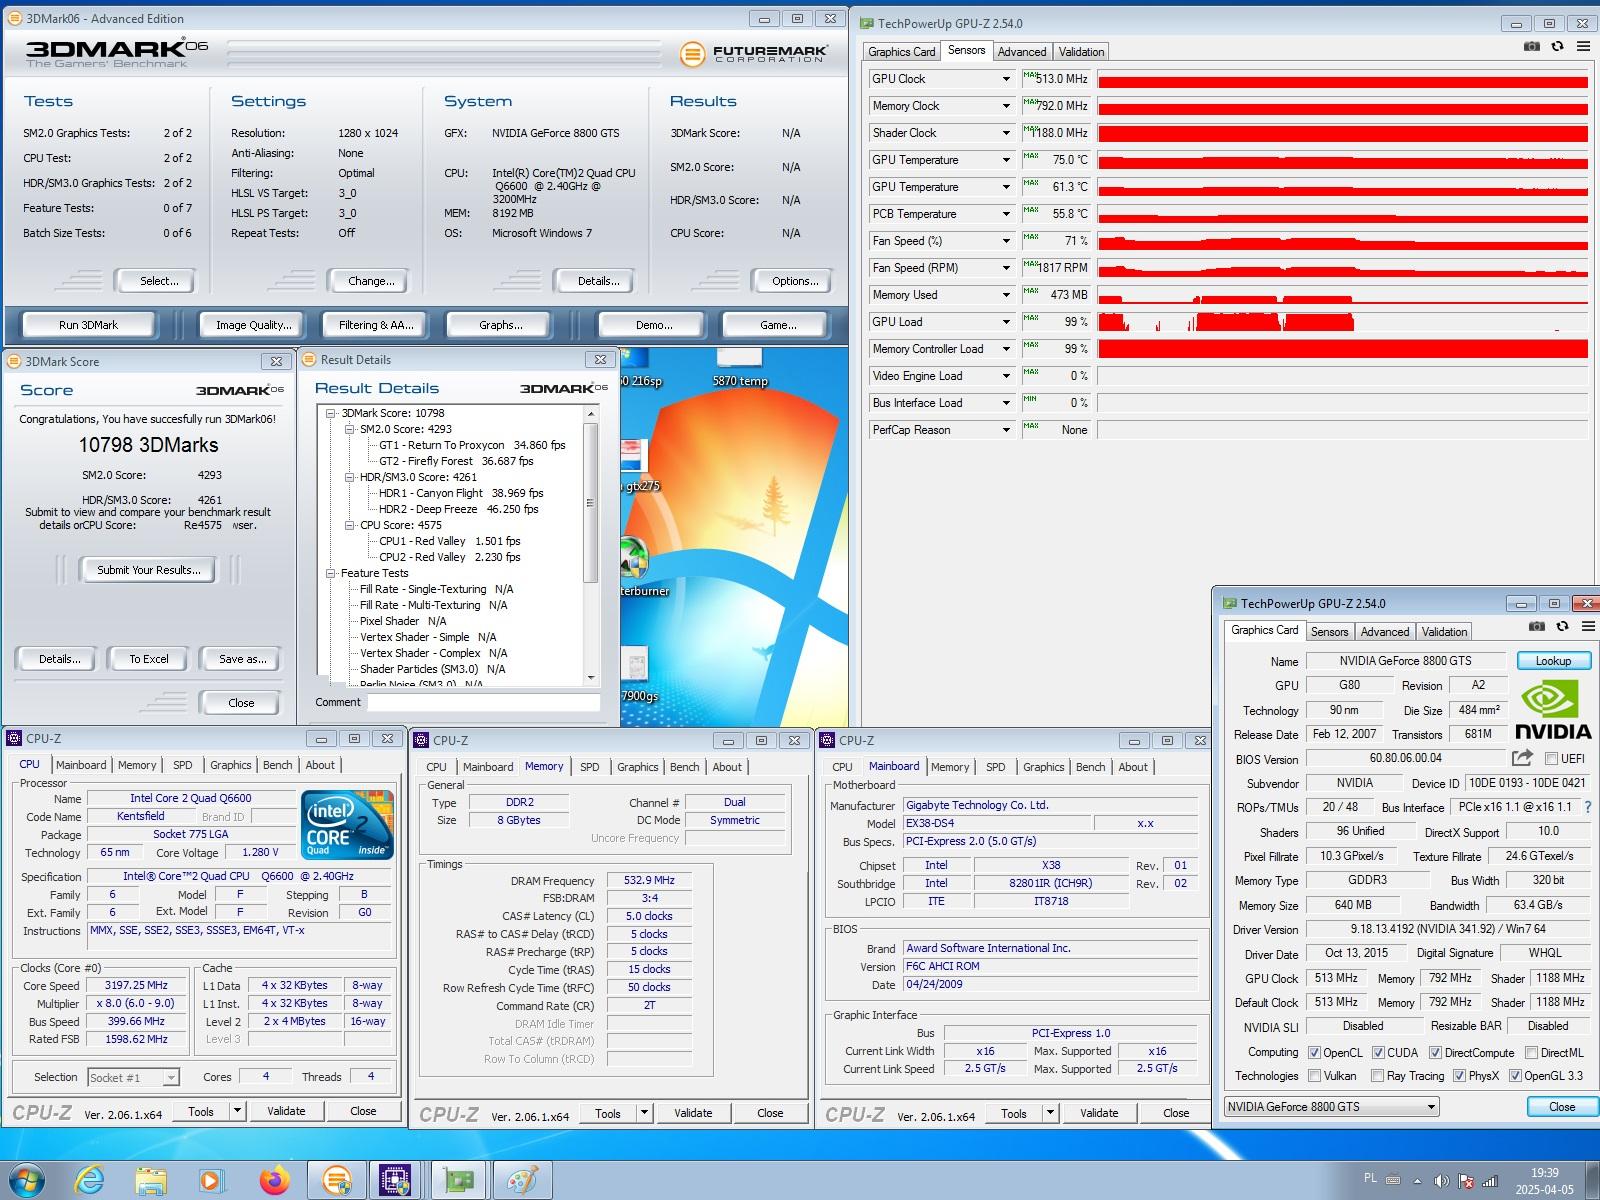Click the Comment input field
Screen dimensions: 1600x1200
483,703
